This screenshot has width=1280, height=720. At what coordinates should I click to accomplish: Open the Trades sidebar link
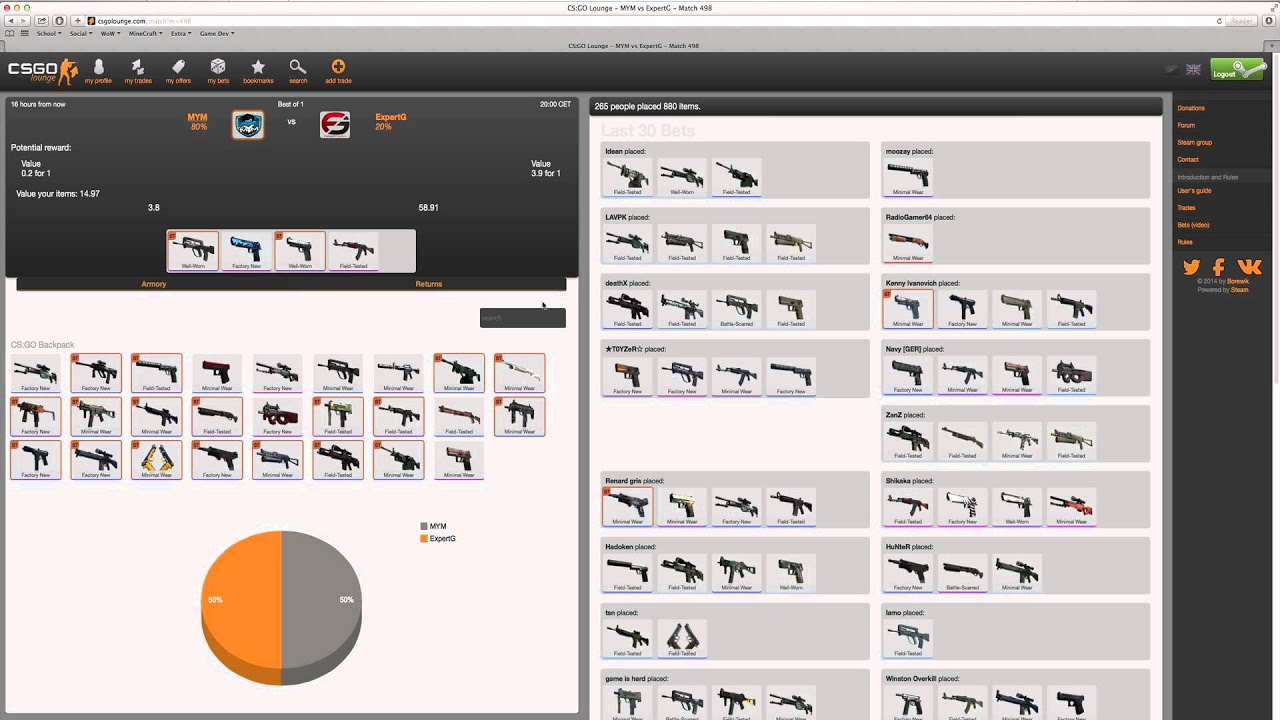coord(1186,207)
